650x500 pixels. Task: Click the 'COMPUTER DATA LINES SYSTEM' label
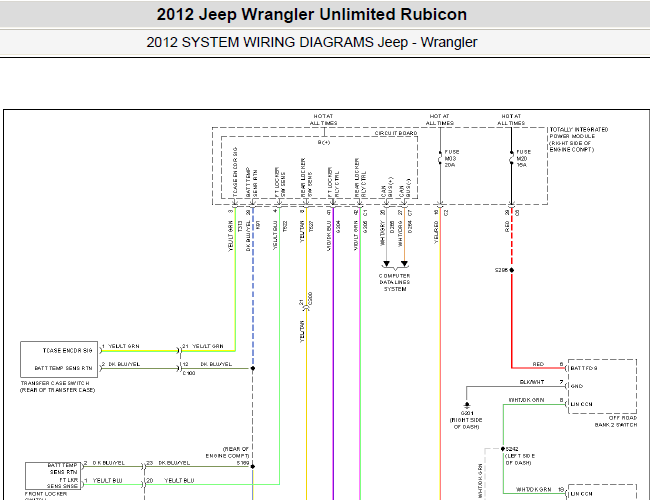coord(395,282)
